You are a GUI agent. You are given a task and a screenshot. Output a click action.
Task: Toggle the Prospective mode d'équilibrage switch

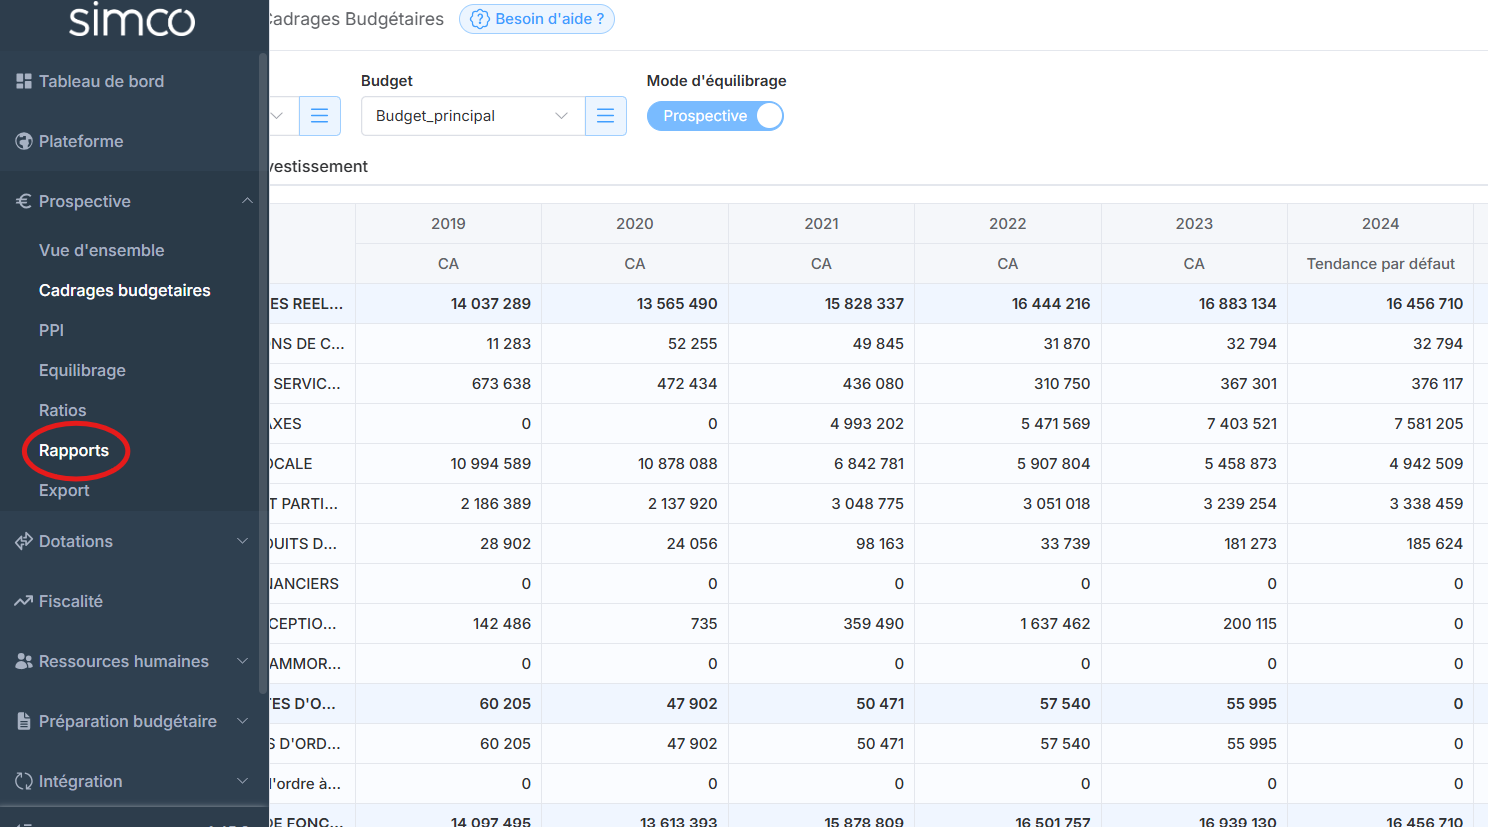click(714, 116)
